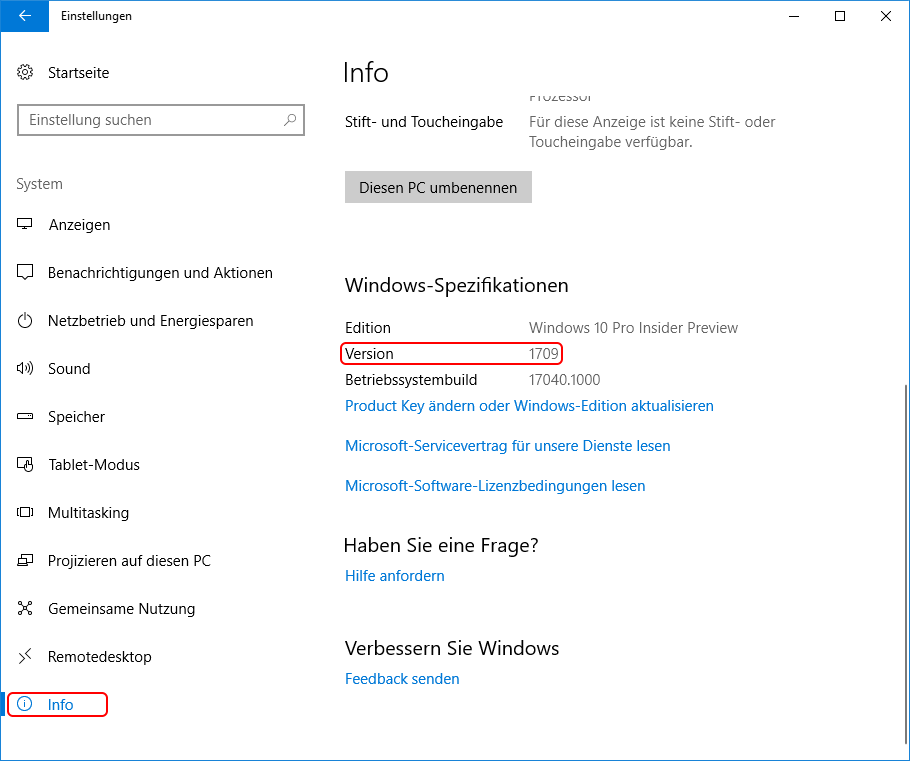Open Microsoft-Servicevertrag link
This screenshot has width=910, height=761.
pos(508,446)
